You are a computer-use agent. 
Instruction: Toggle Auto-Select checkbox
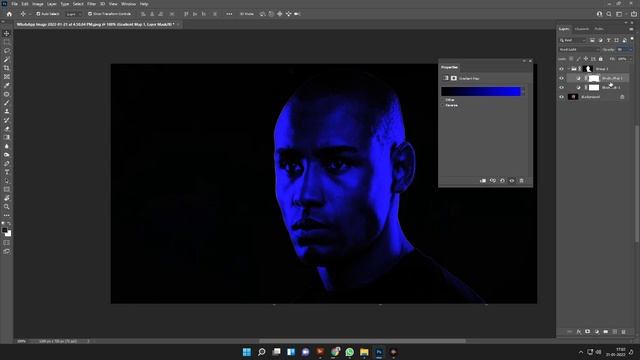pyautogui.click(x=38, y=14)
